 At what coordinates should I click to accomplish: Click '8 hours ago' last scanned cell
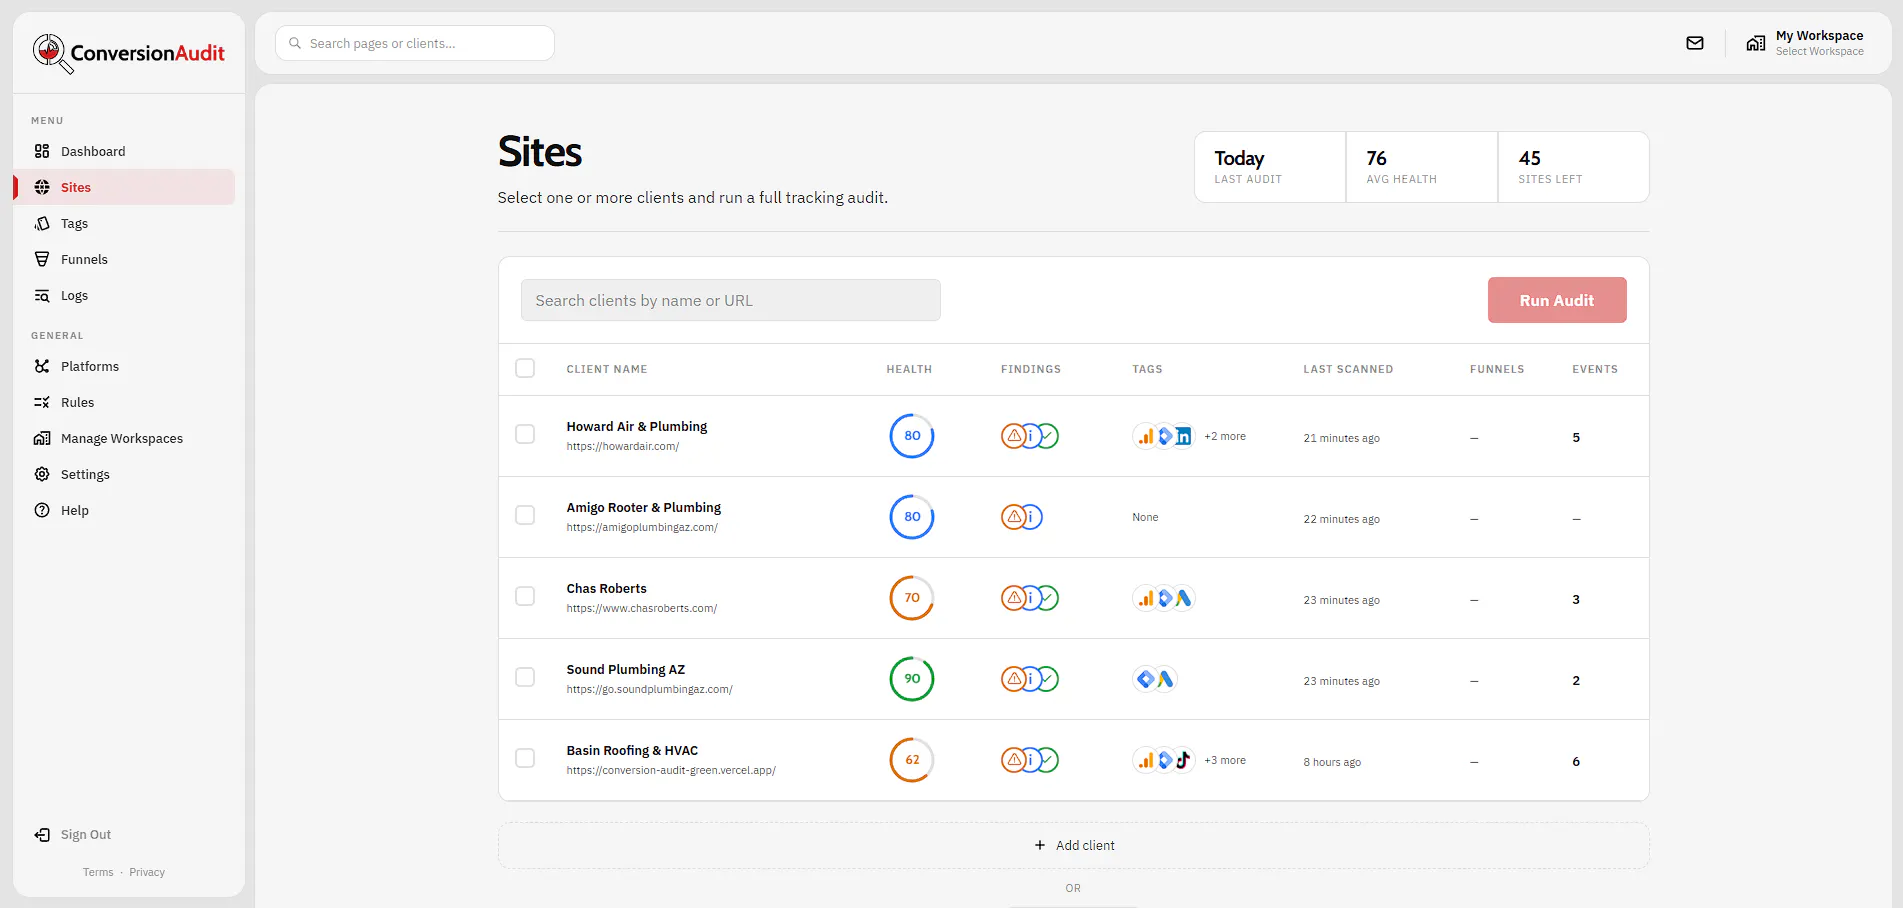point(1332,762)
